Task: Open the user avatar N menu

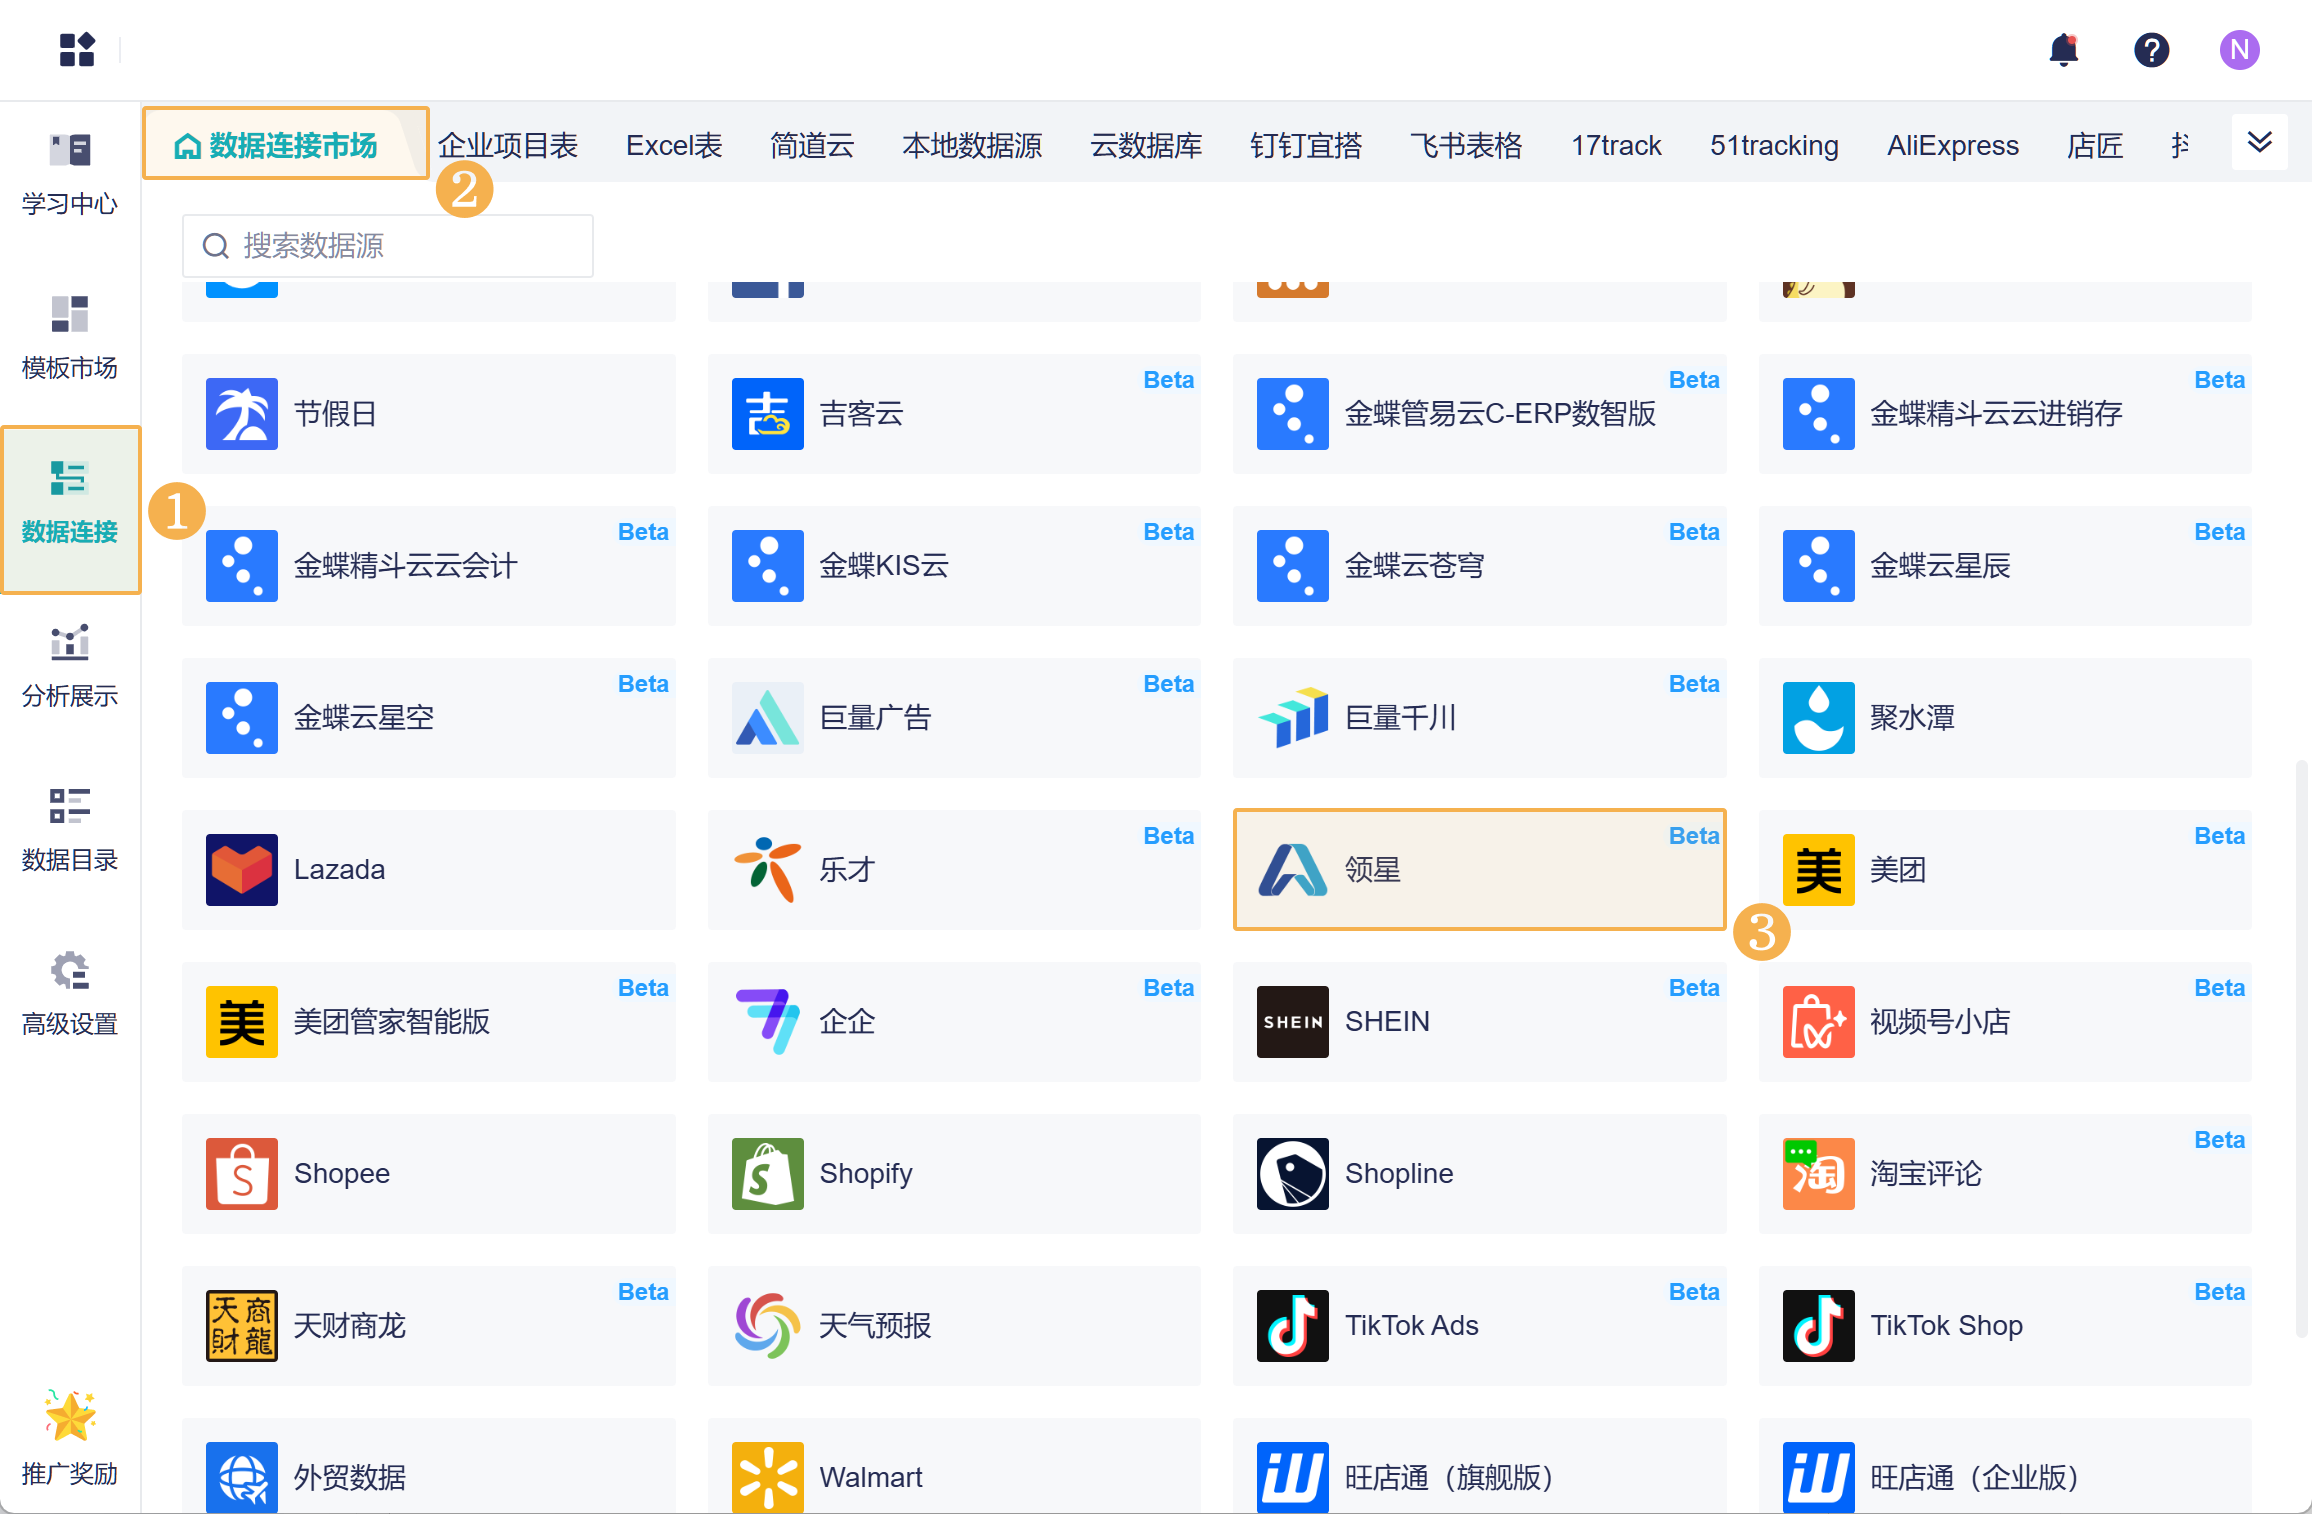Action: click(x=2239, y=50)
